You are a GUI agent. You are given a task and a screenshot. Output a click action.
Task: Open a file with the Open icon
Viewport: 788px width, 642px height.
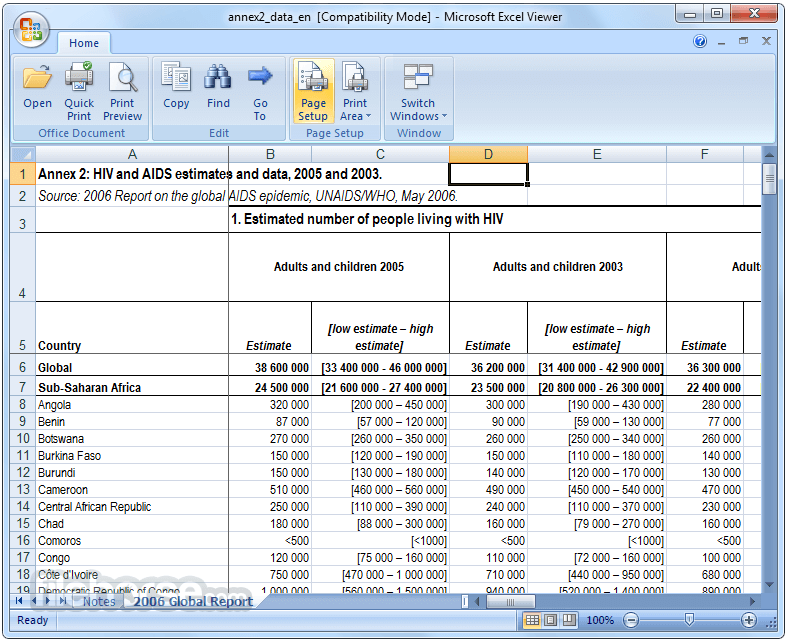(37, 88)
